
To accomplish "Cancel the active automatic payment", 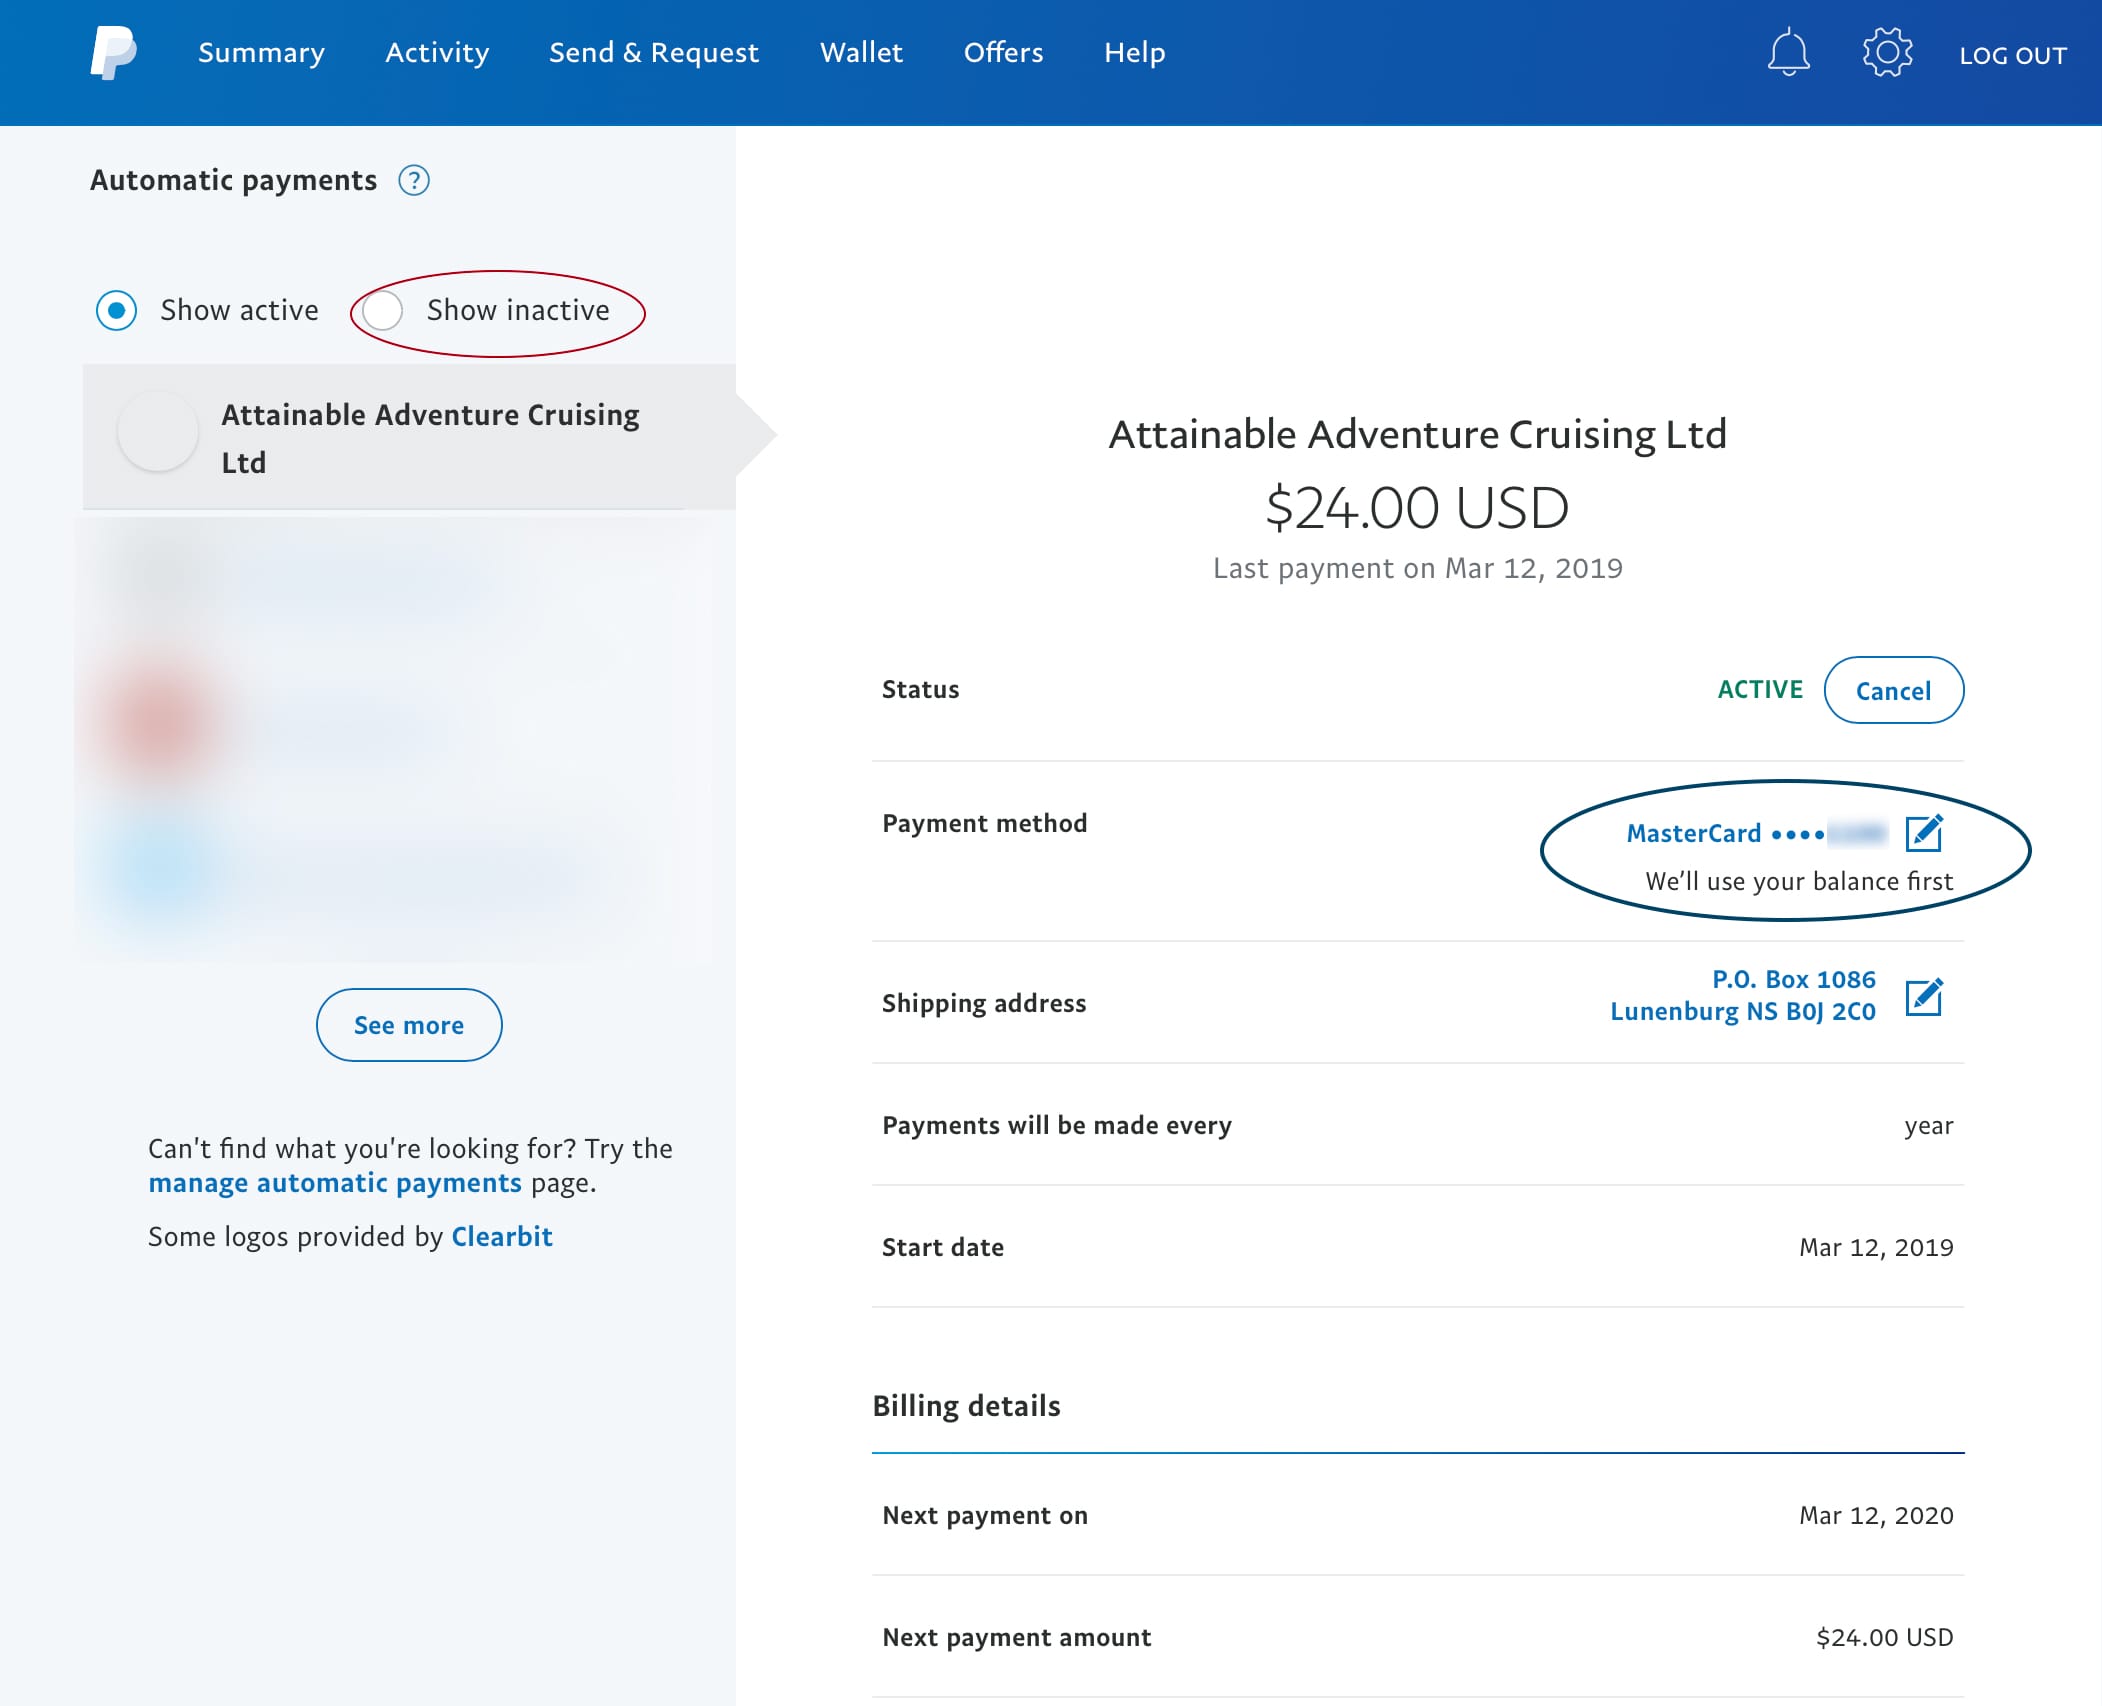I will [1893, 690].
